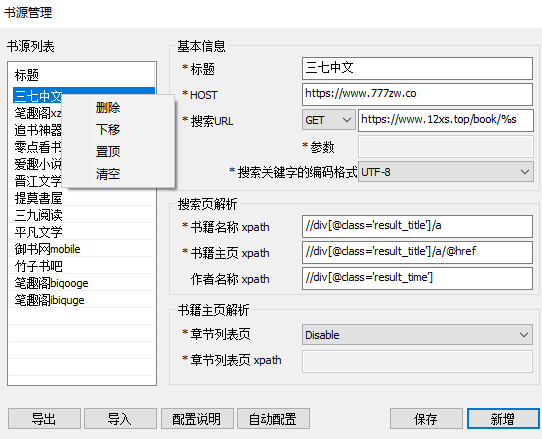The image size is (542, 439).
Task: Choose 置顶 from the context menu
Action: tap(108, 151)
